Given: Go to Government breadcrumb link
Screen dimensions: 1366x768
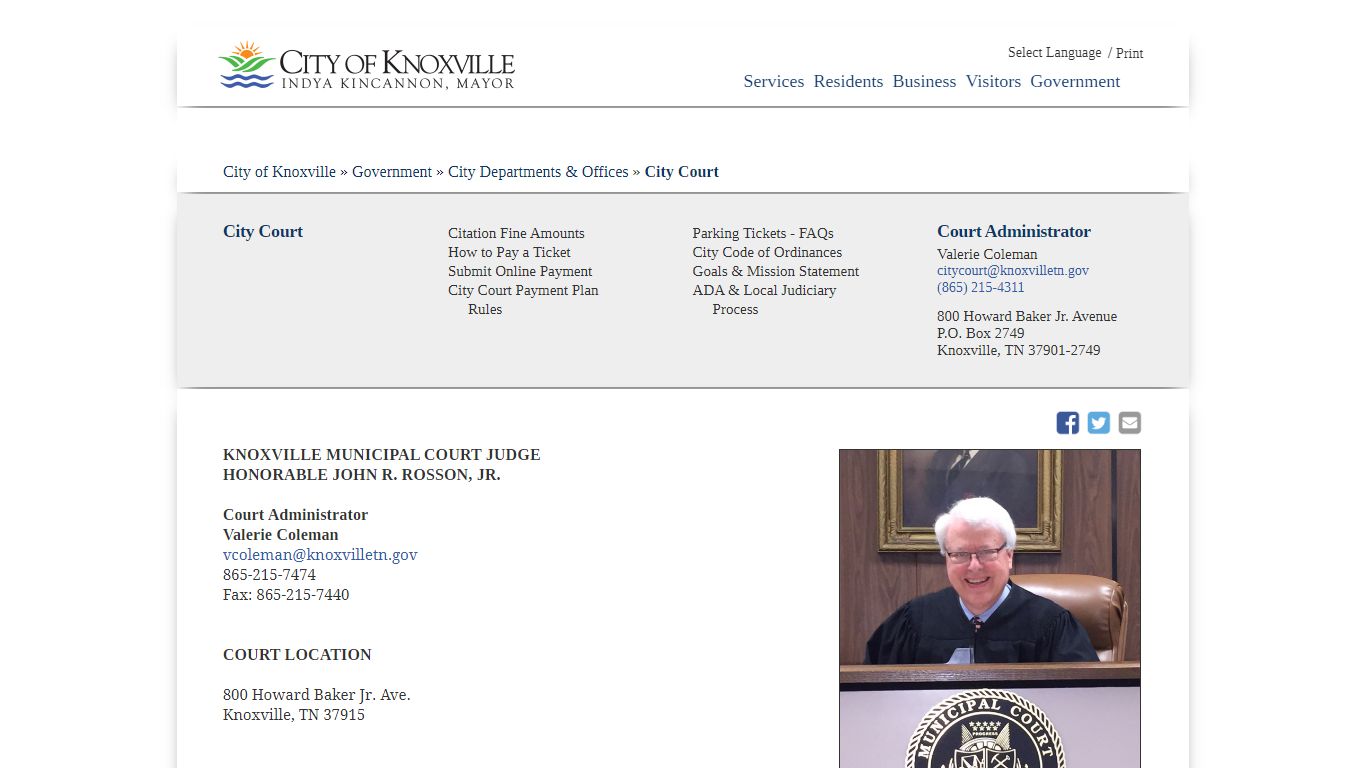Looking at the screenshot, I should 392,172.
